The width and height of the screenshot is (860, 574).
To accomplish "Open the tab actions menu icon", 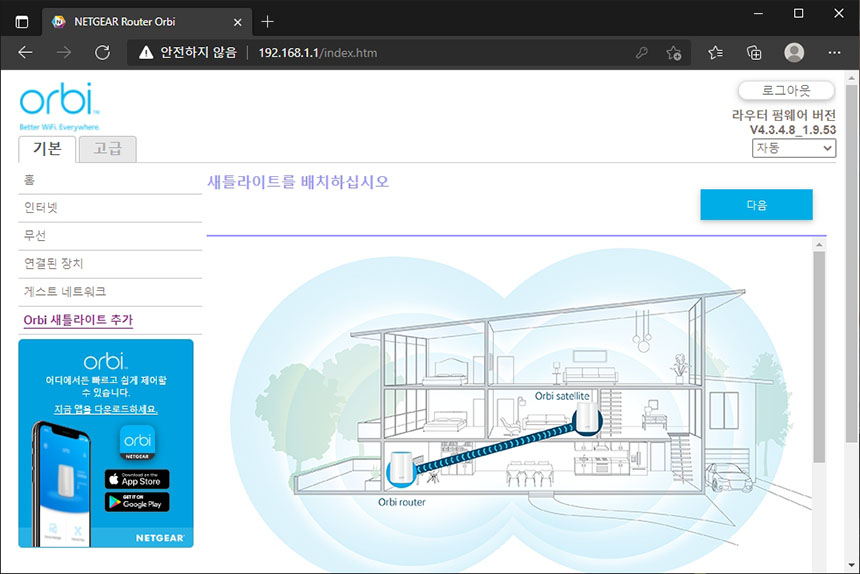I will (21, 22).
